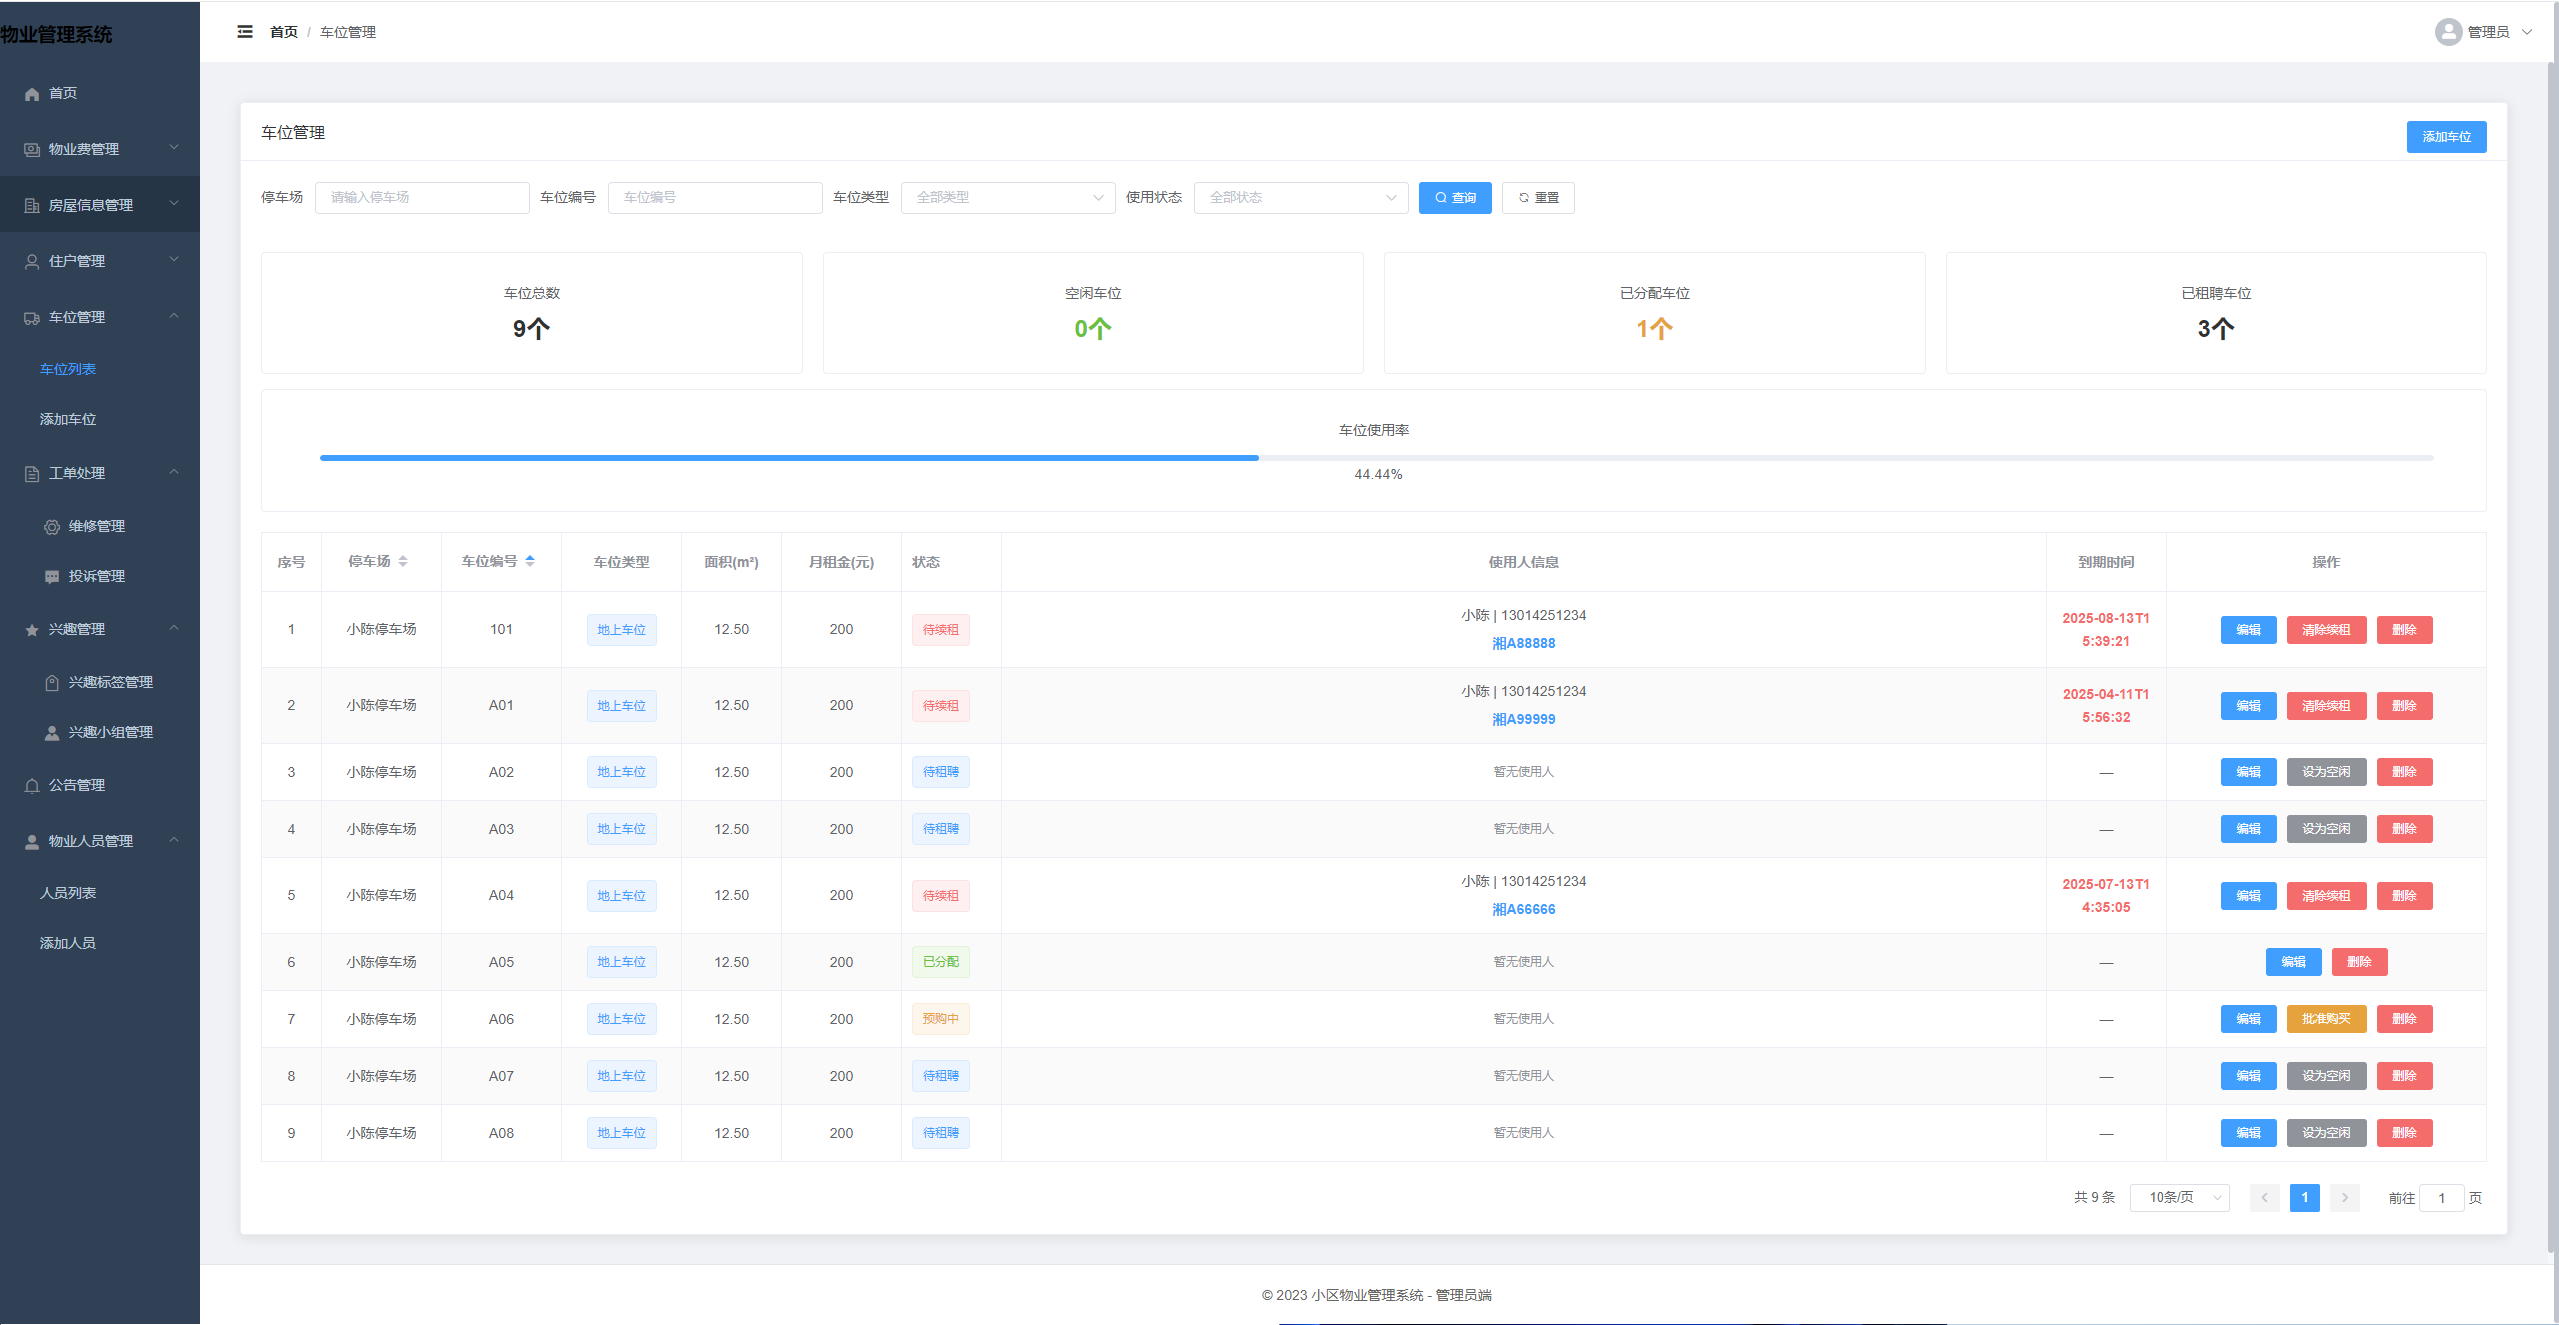Image resolution: width=2559 pixels, height=1325 pixels.
Task: Click the 投诉管理 chat icon
Action: point(52,577)
